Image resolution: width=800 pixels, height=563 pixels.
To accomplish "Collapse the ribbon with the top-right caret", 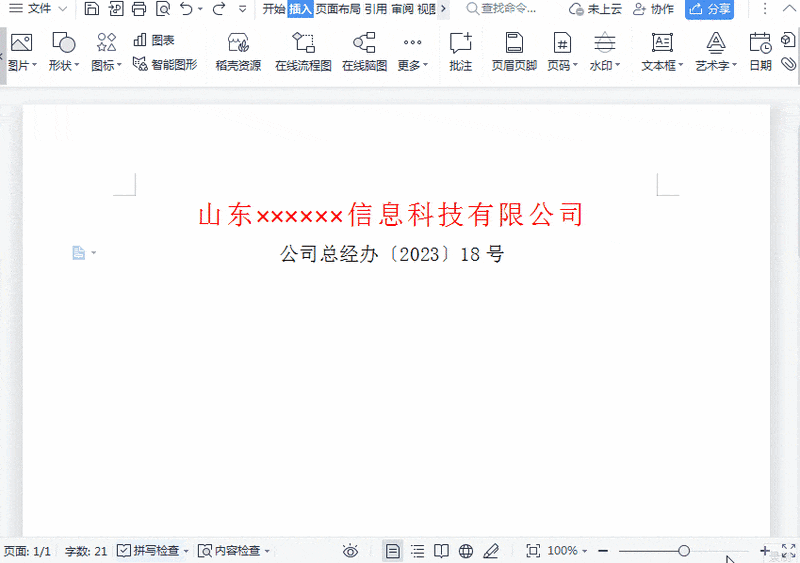I will pos(789,9).
